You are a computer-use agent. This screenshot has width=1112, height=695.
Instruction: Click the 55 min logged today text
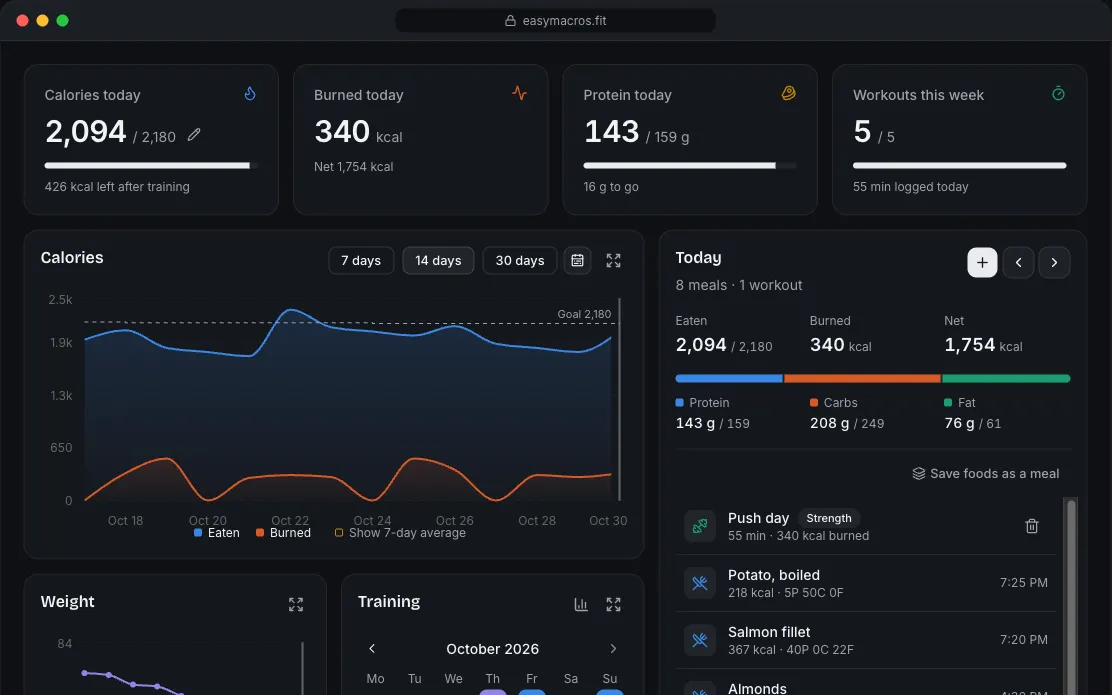coord(910,187)
